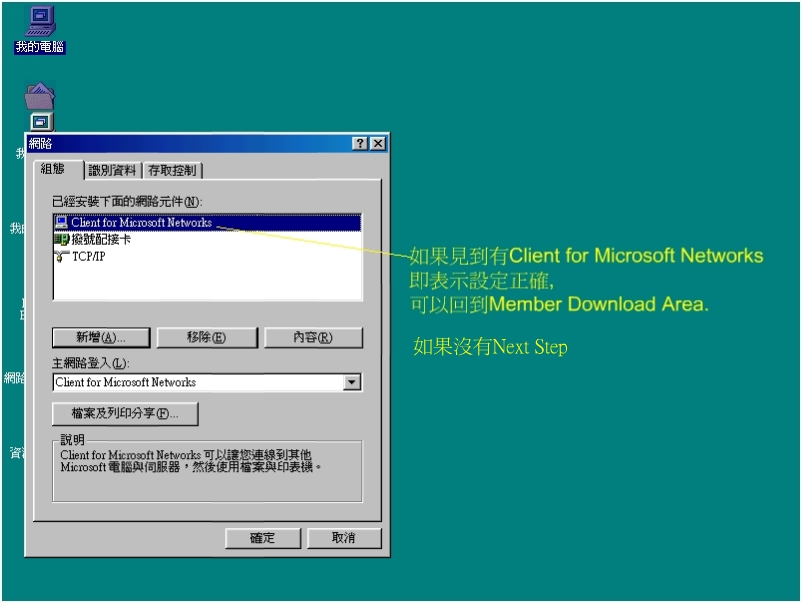Click the help question mark button in title bar

(x=360, y=144)
